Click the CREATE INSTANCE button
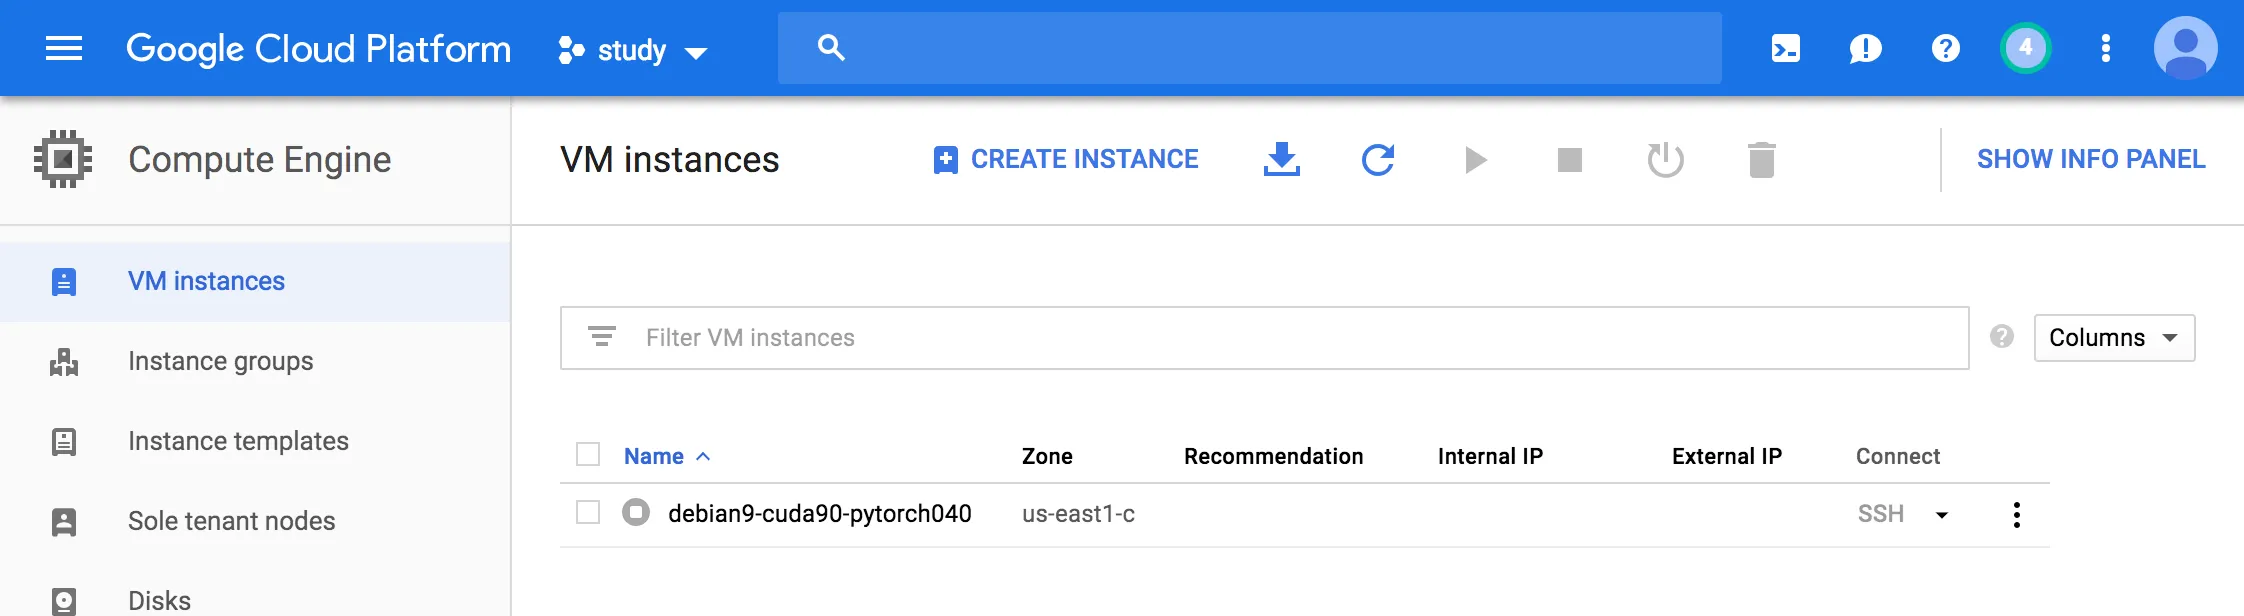The height and width of the screenshot is (616, 2244). click(1066, 159)
